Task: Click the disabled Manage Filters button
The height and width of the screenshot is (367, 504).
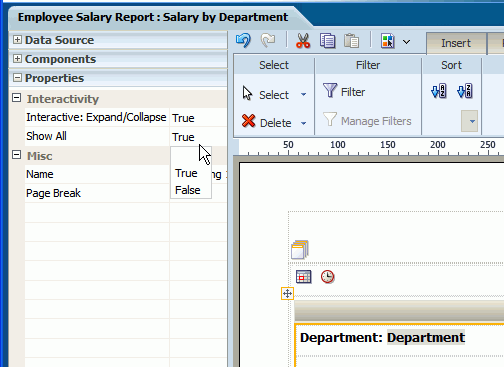Action: pyautogui.click(x=367, y=120)
